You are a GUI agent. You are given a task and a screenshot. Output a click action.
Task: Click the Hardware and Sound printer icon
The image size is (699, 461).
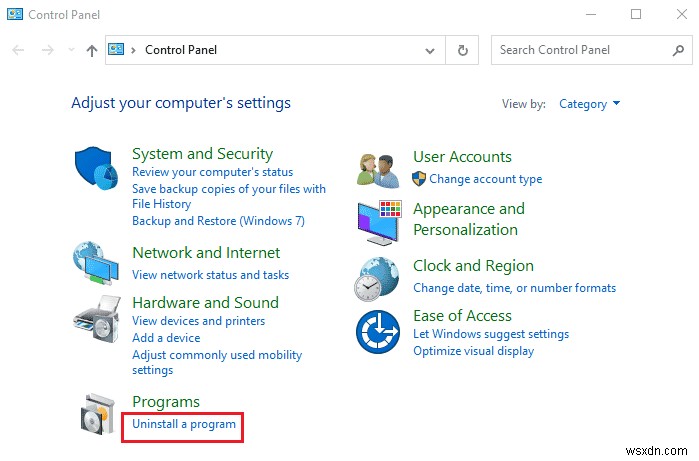(98, 322)
